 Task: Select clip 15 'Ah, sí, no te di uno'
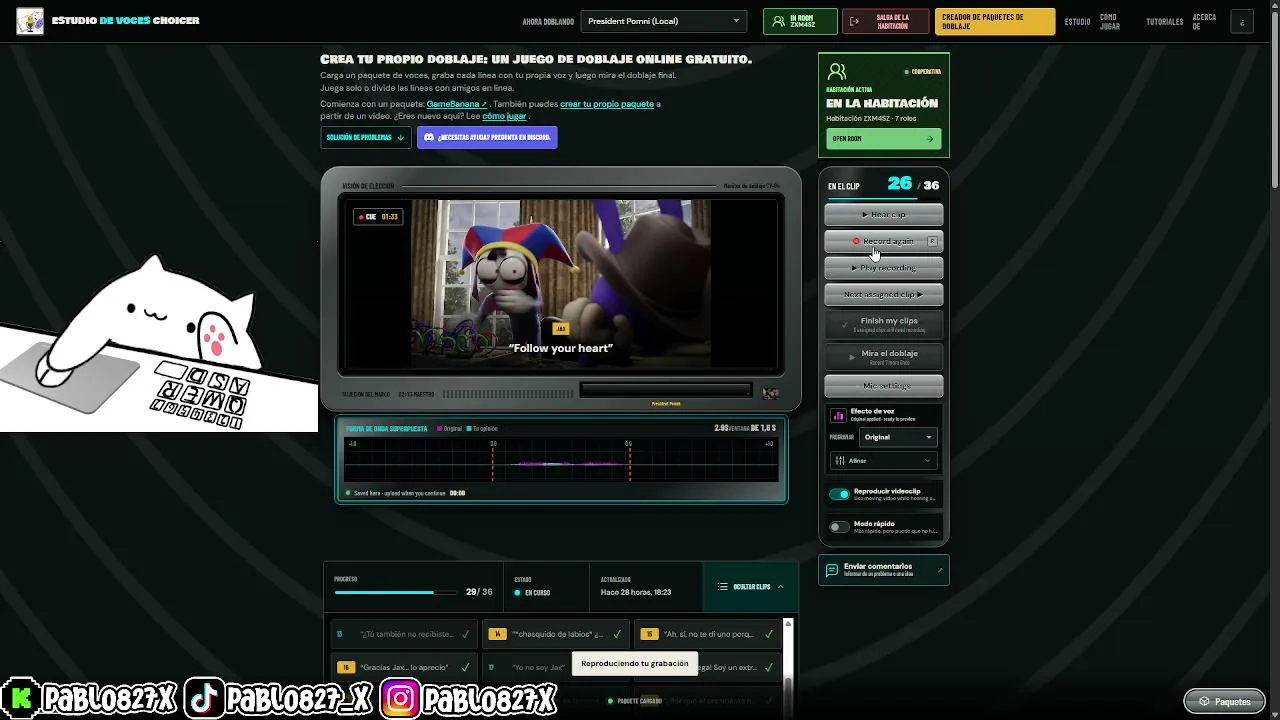pos(707,634)
